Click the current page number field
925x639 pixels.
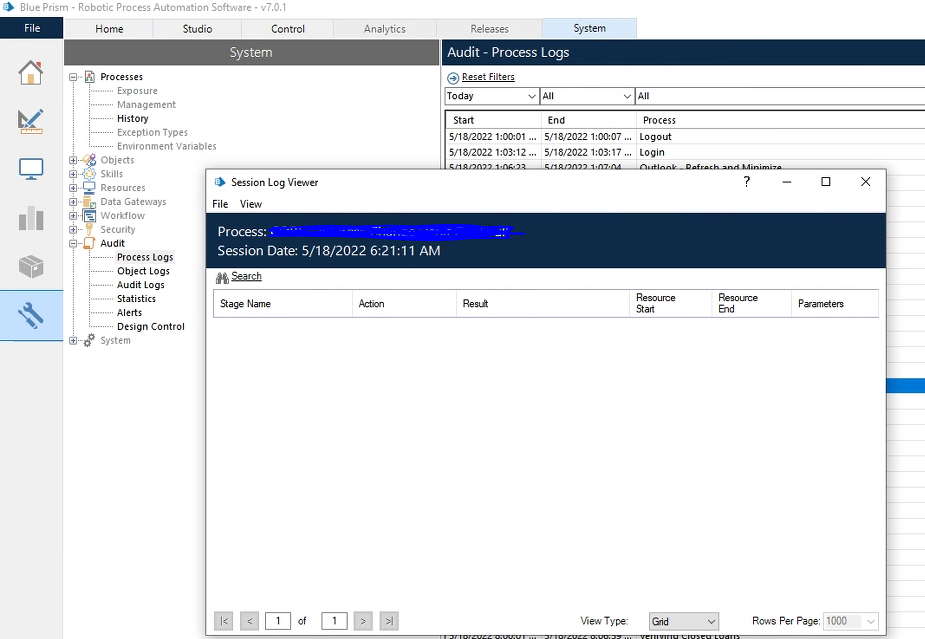pos(278,621)
